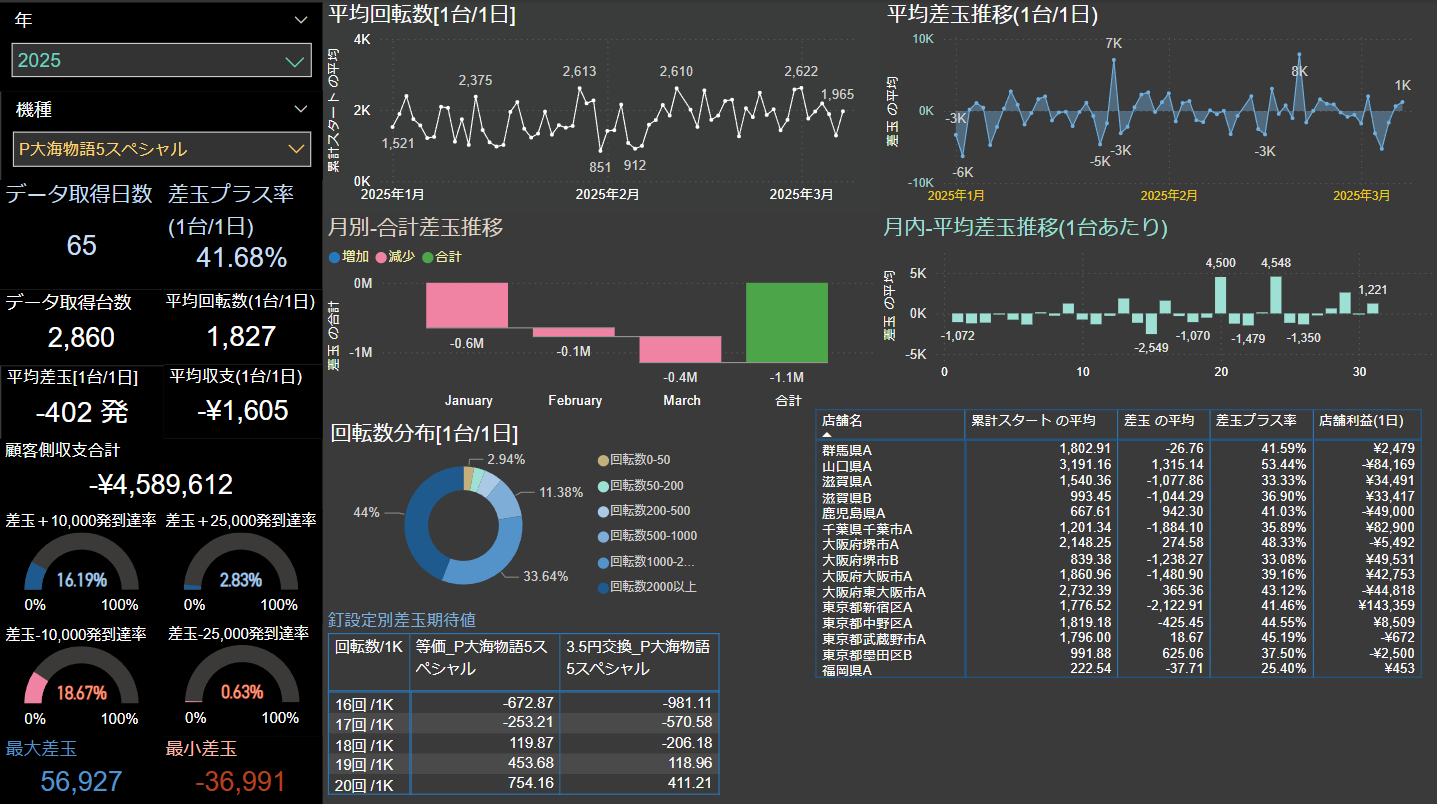Select the 回転数200-500 legend dot

[602, 511]
